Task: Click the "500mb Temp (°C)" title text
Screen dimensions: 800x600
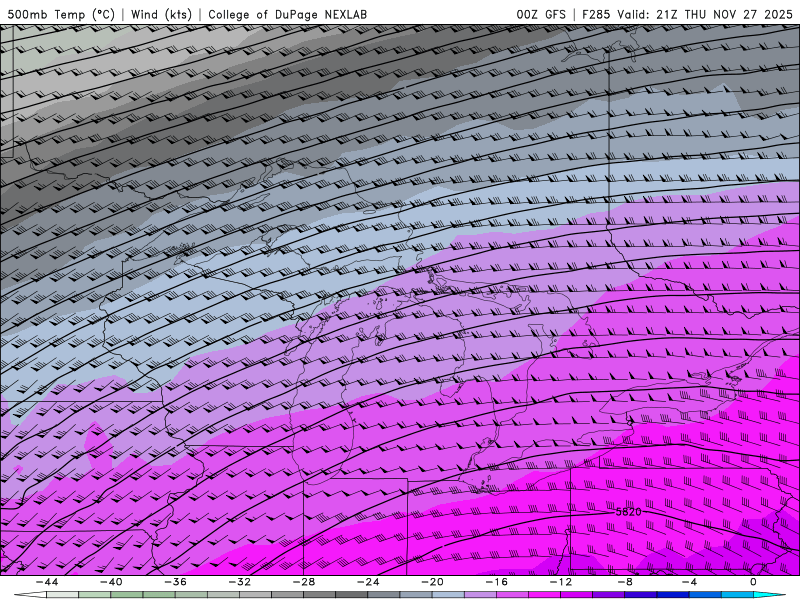Action: [61, 14]
